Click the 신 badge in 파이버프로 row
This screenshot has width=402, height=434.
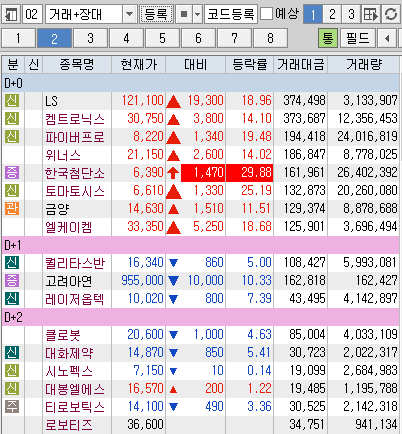tap(12, 137)
